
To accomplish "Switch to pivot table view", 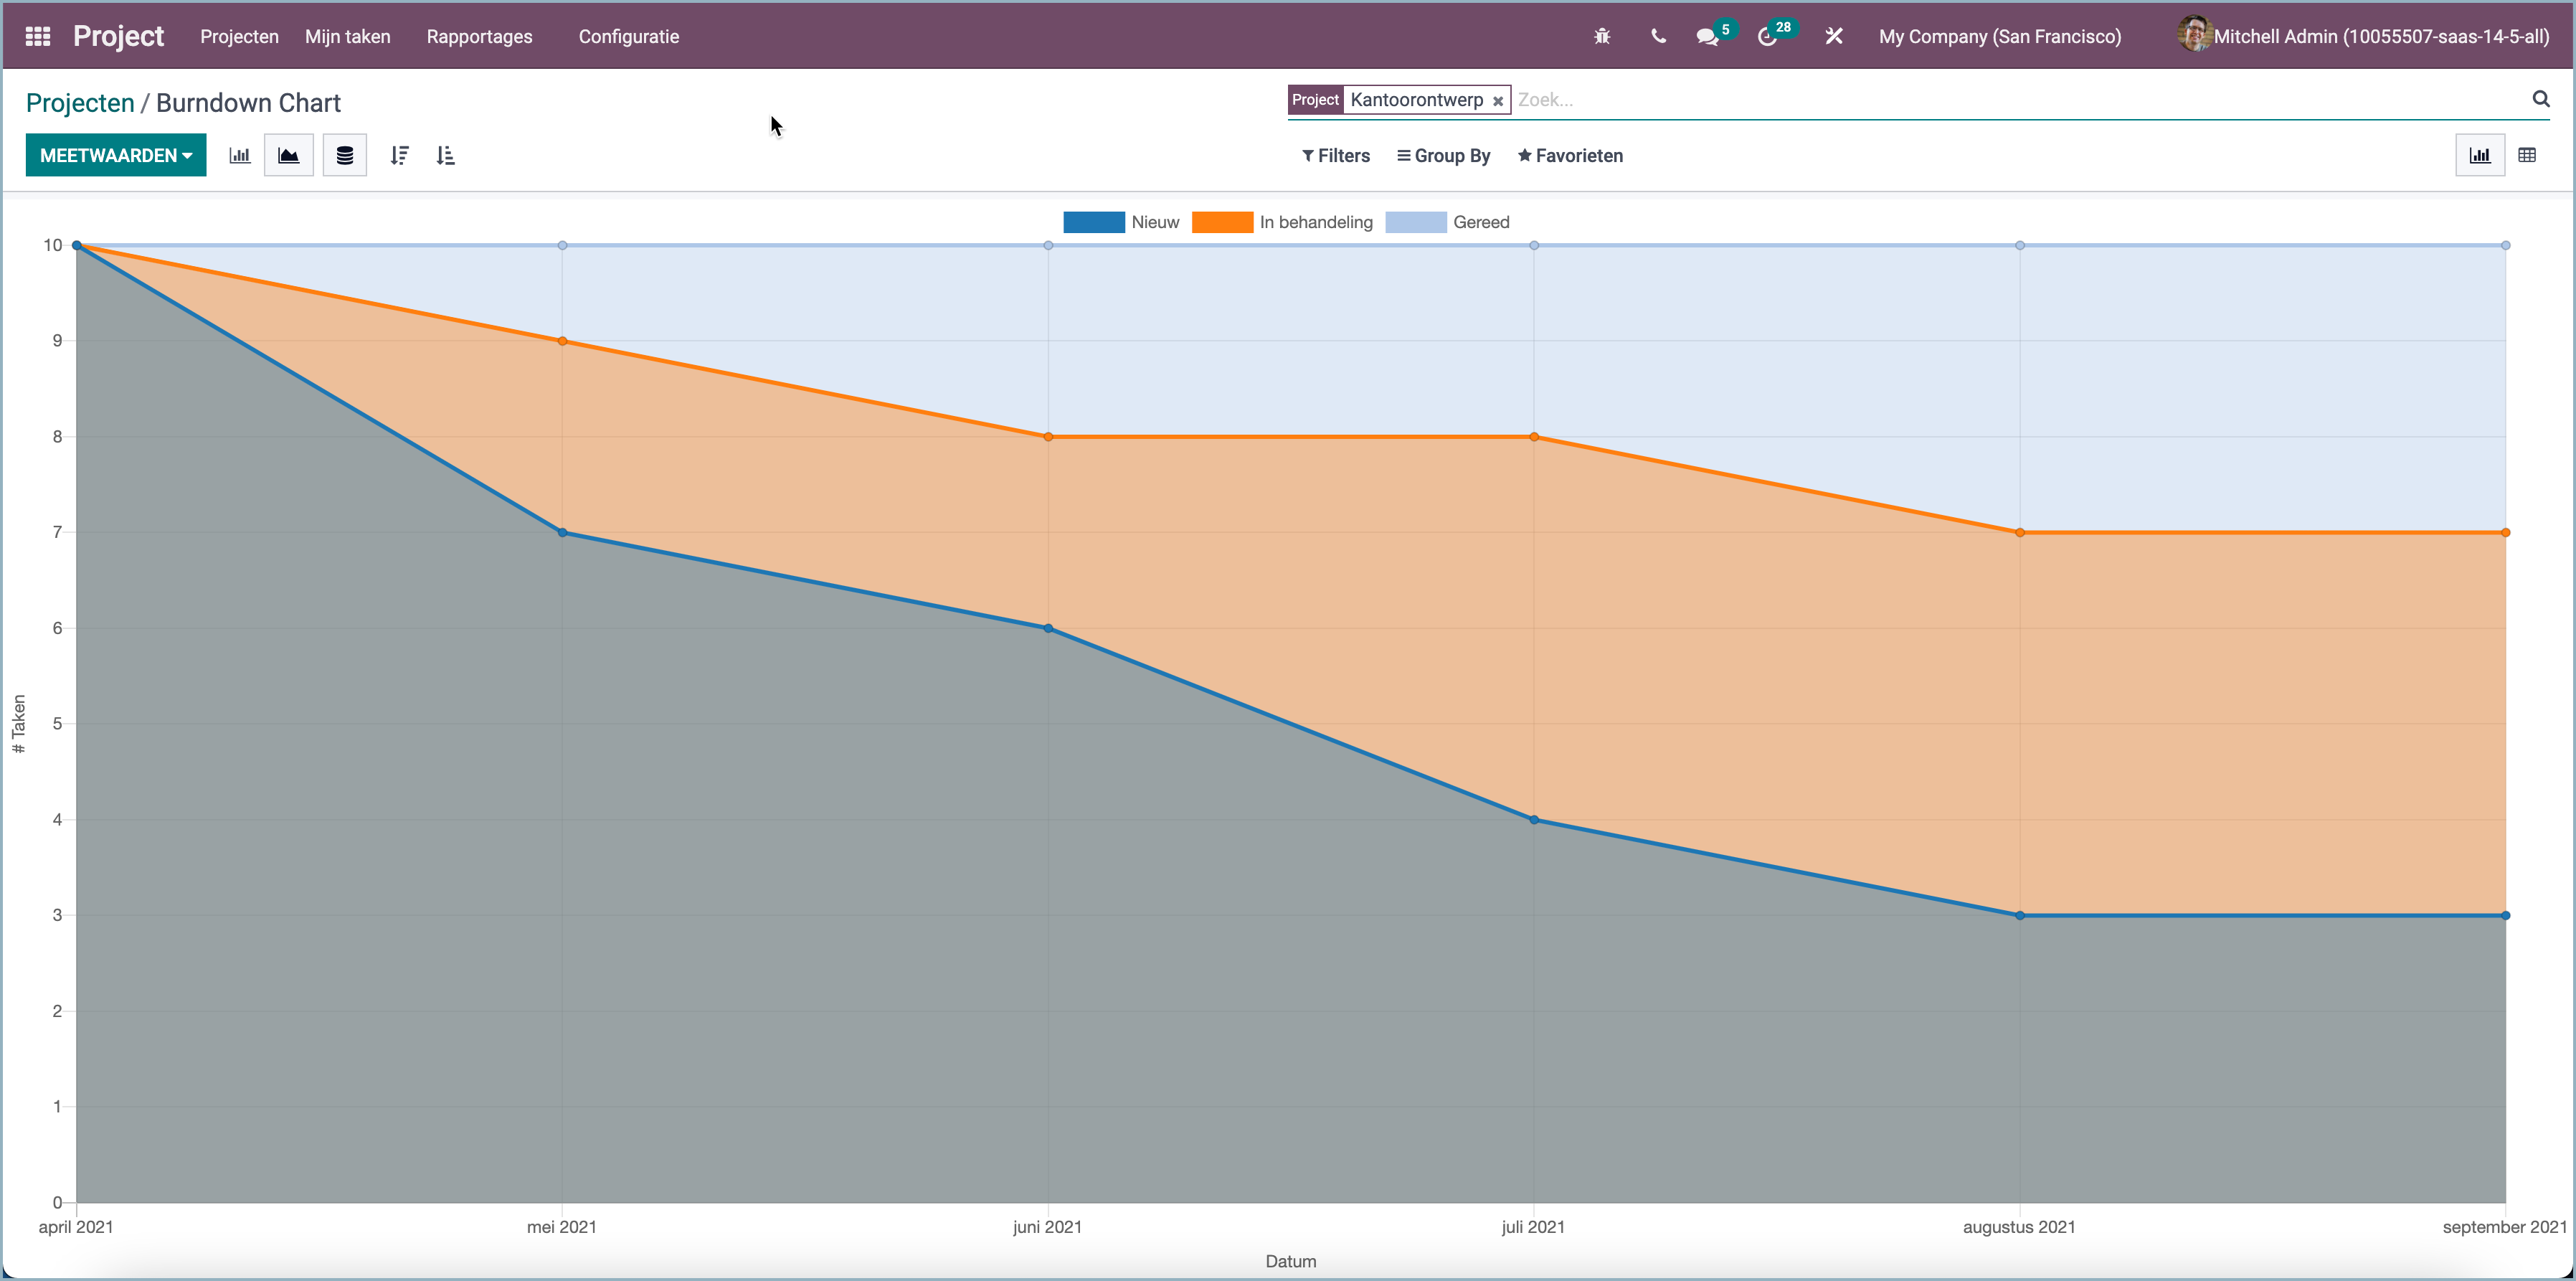I will pos(2528,155).
